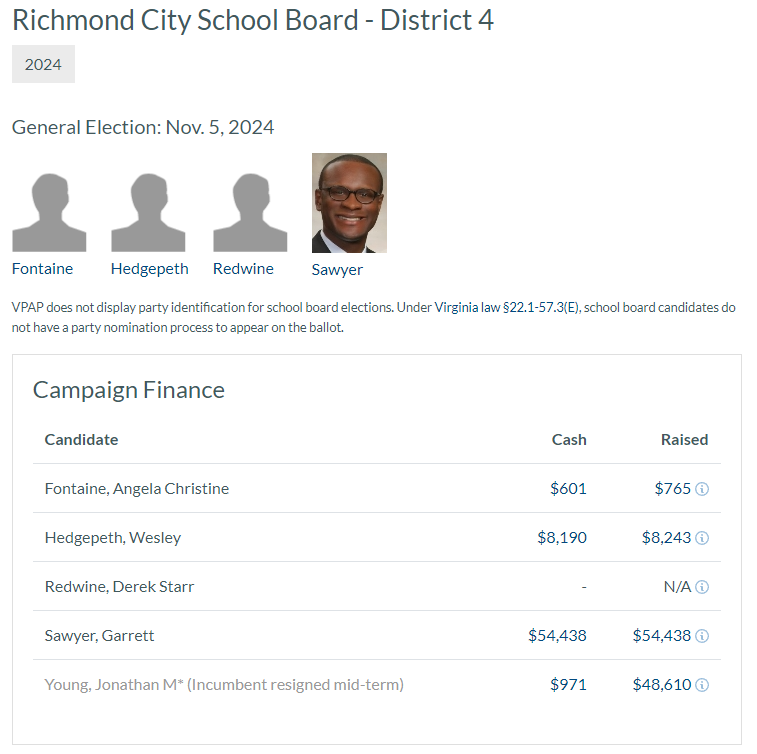The image size is (757, 754).
Task: Open Sawyer's candidate portrait photo
Action: tap(349, 203)
